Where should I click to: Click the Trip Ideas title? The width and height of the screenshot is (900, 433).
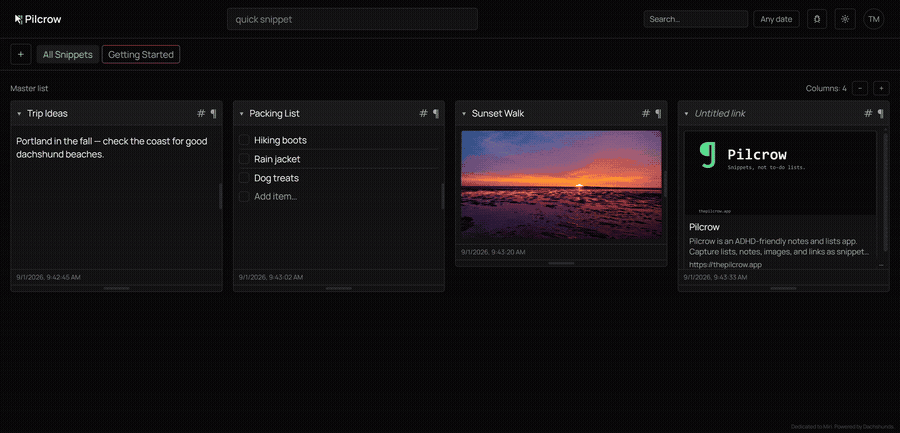coord(47,113)
